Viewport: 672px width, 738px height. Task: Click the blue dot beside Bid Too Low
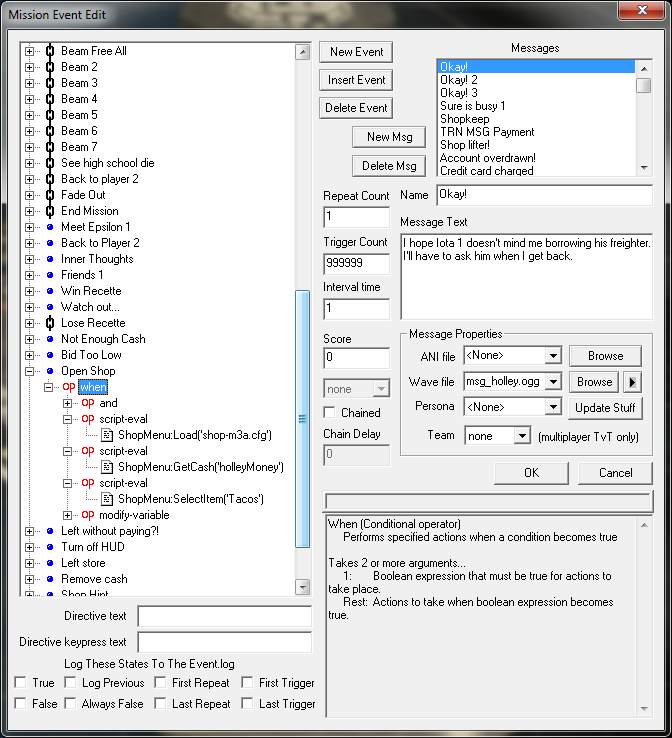(x=50, y=355)
